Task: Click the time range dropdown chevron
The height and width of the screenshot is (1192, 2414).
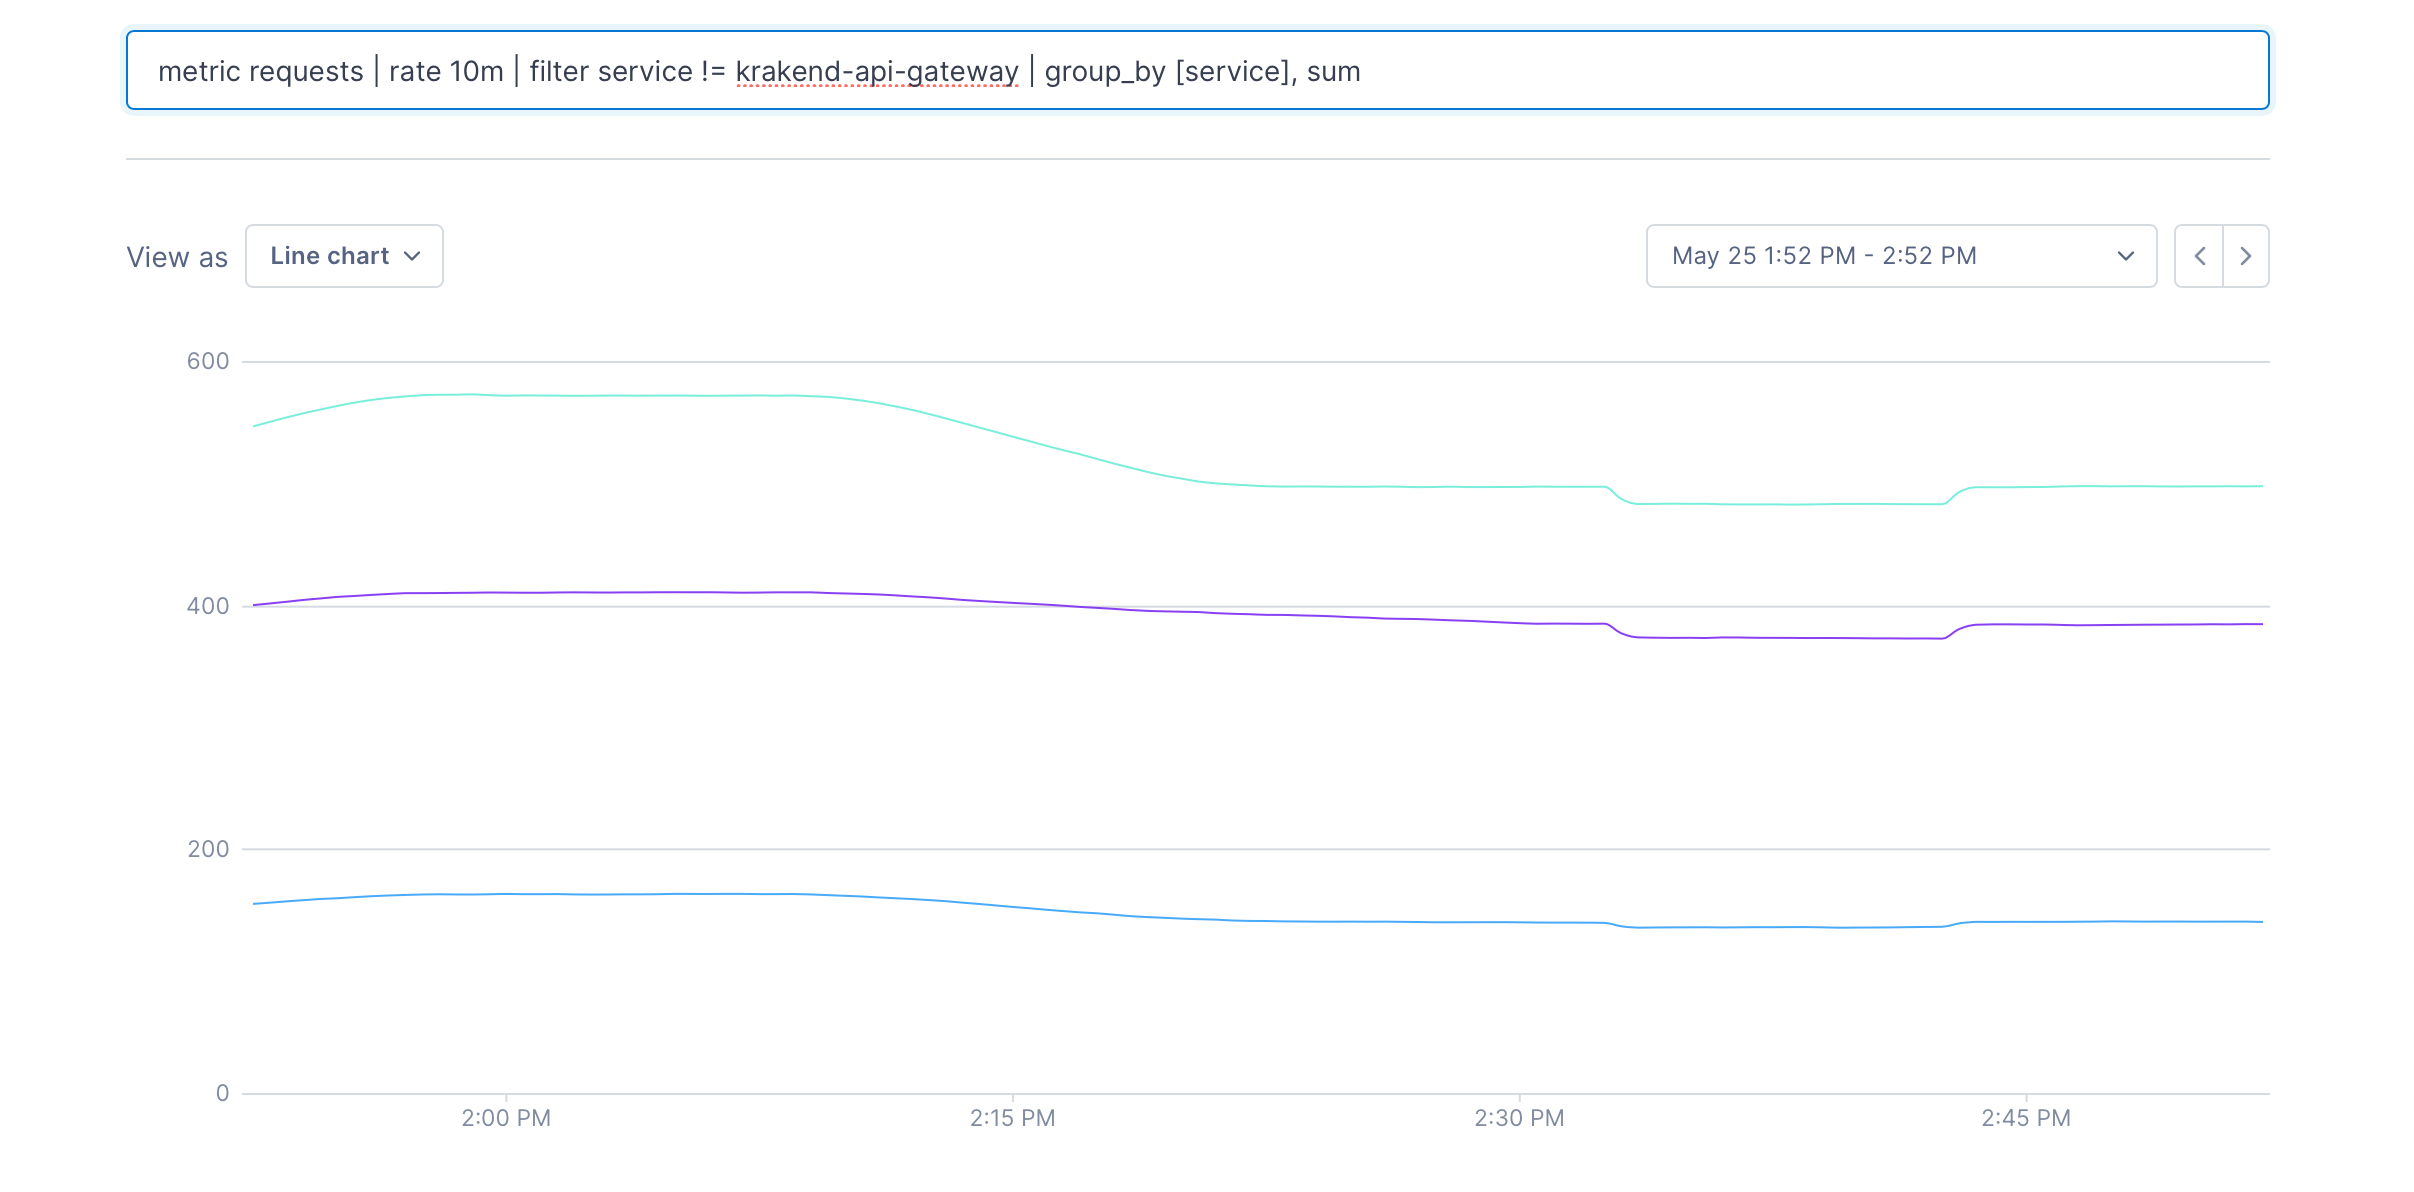Action: pos(2126,256)
